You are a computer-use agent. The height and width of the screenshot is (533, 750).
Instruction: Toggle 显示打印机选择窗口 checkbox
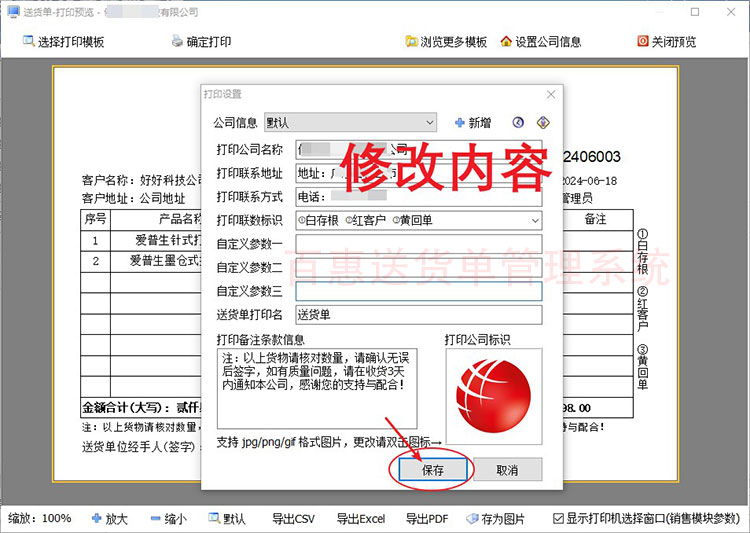click(x=558, y=519)
